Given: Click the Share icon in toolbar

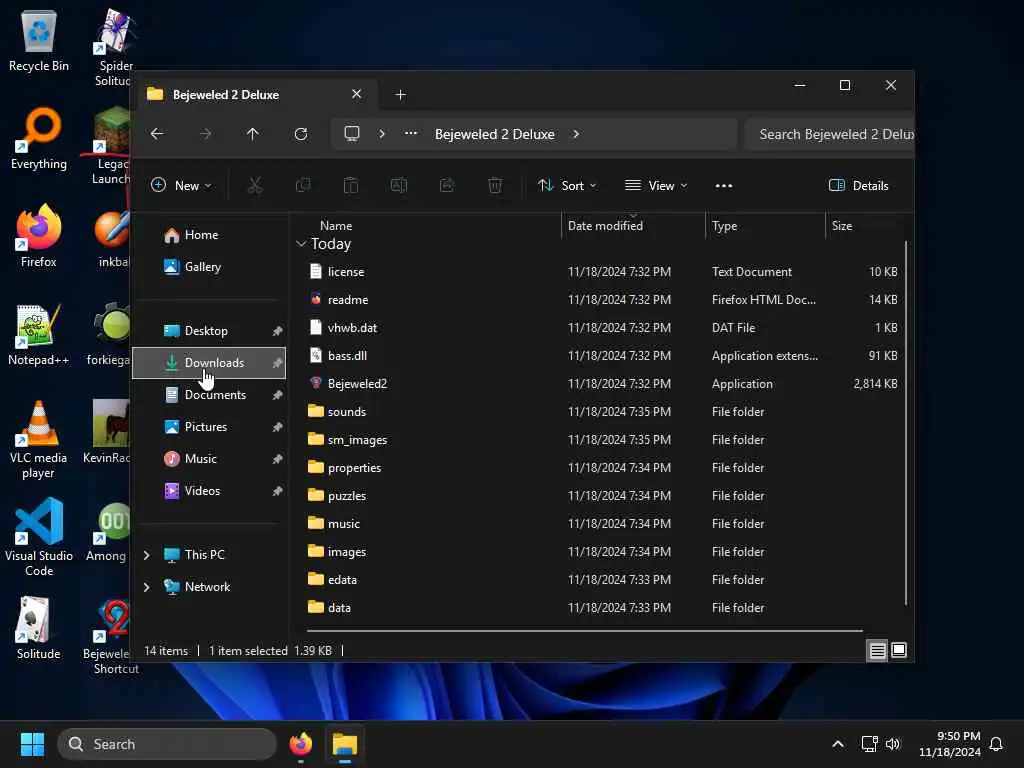Looking at the screenshot, I should click(x=447, y=185).
